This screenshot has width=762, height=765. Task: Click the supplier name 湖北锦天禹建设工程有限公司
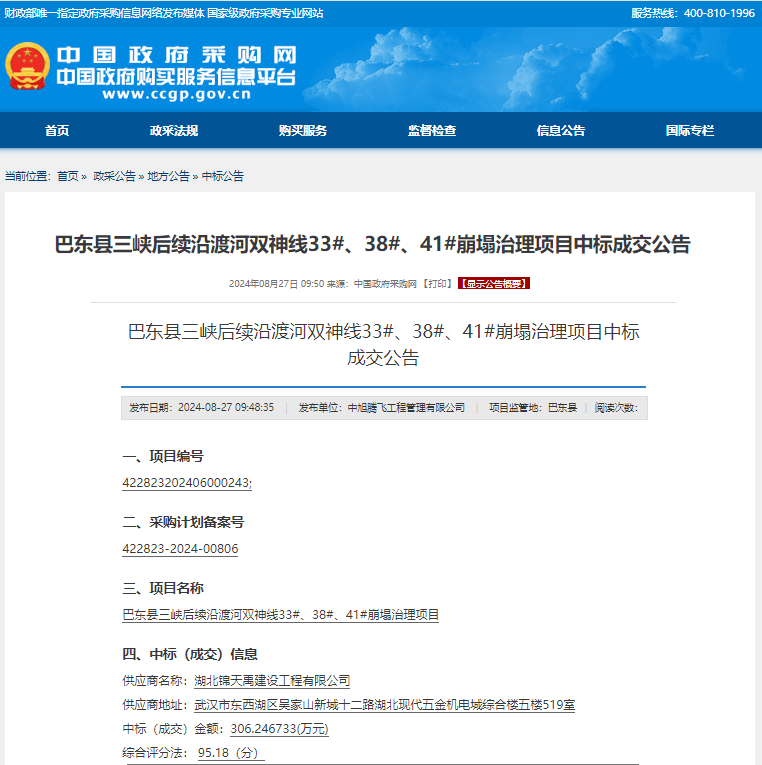click(272, 681)
